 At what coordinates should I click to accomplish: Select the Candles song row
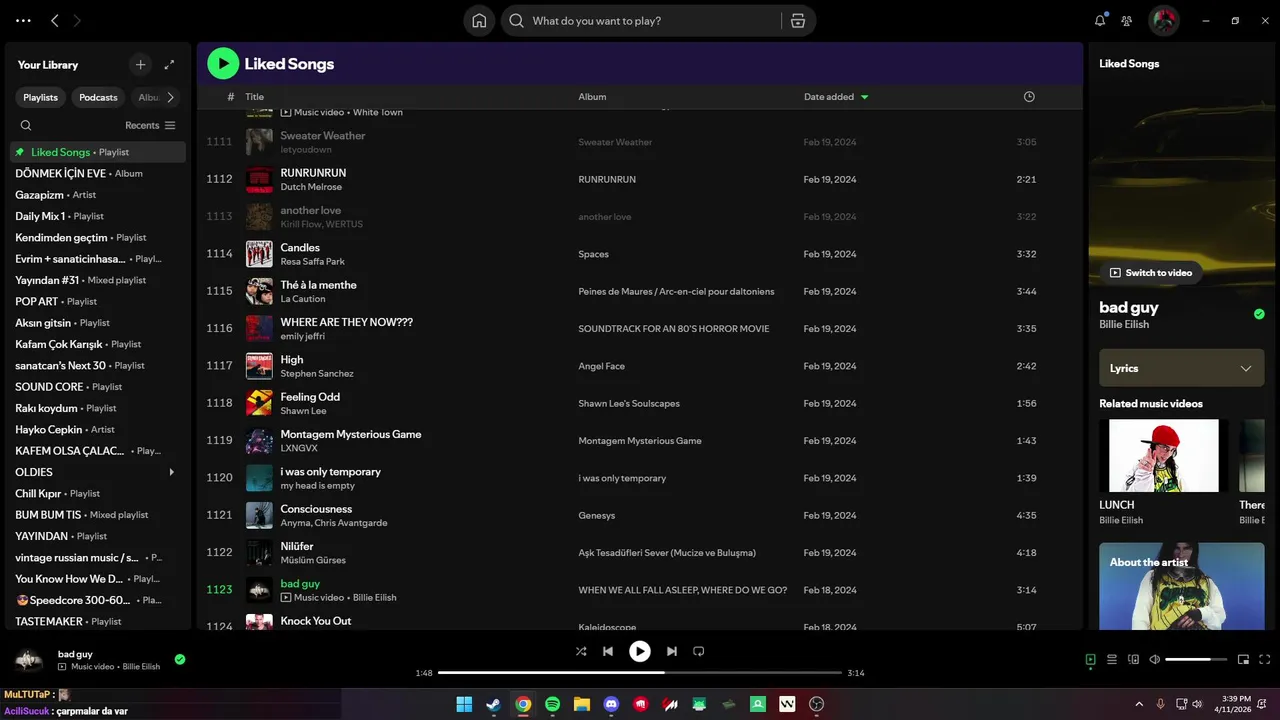tap(640, 254)
